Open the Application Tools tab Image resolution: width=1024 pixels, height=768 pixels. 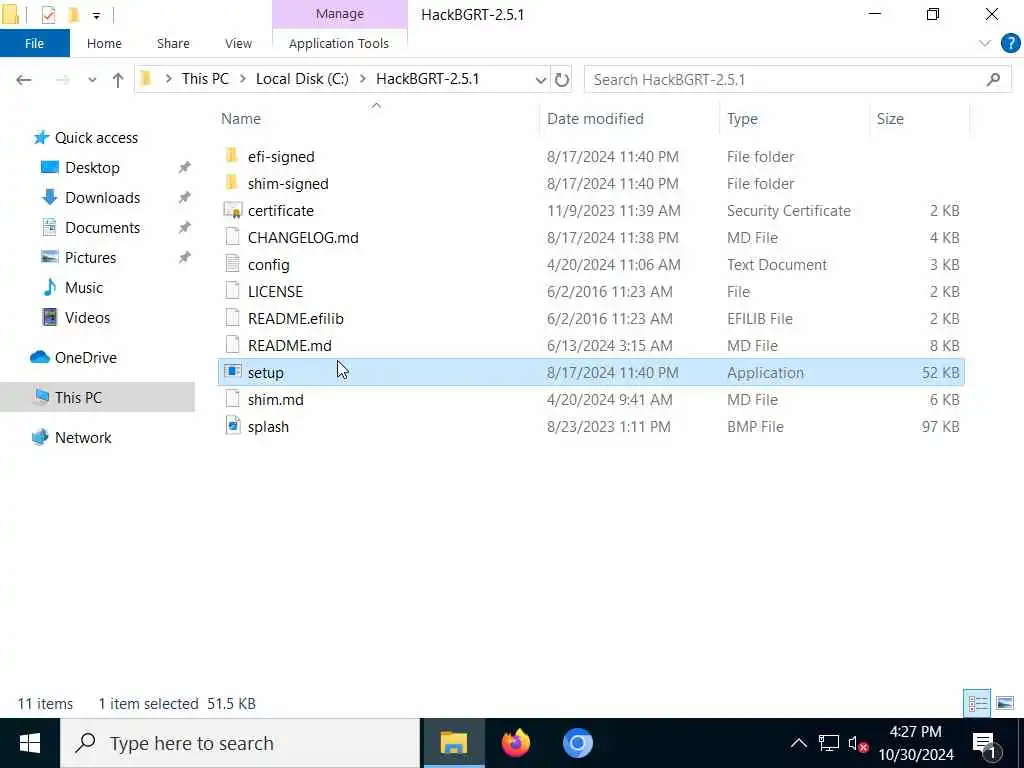pos(339,43)
